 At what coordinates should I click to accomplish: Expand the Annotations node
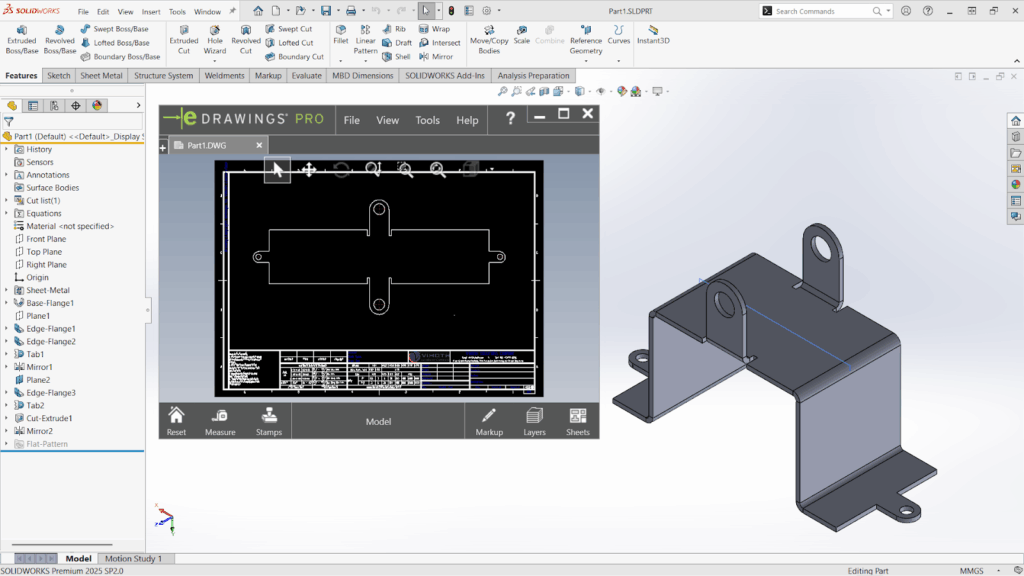[x=7, y=174]
